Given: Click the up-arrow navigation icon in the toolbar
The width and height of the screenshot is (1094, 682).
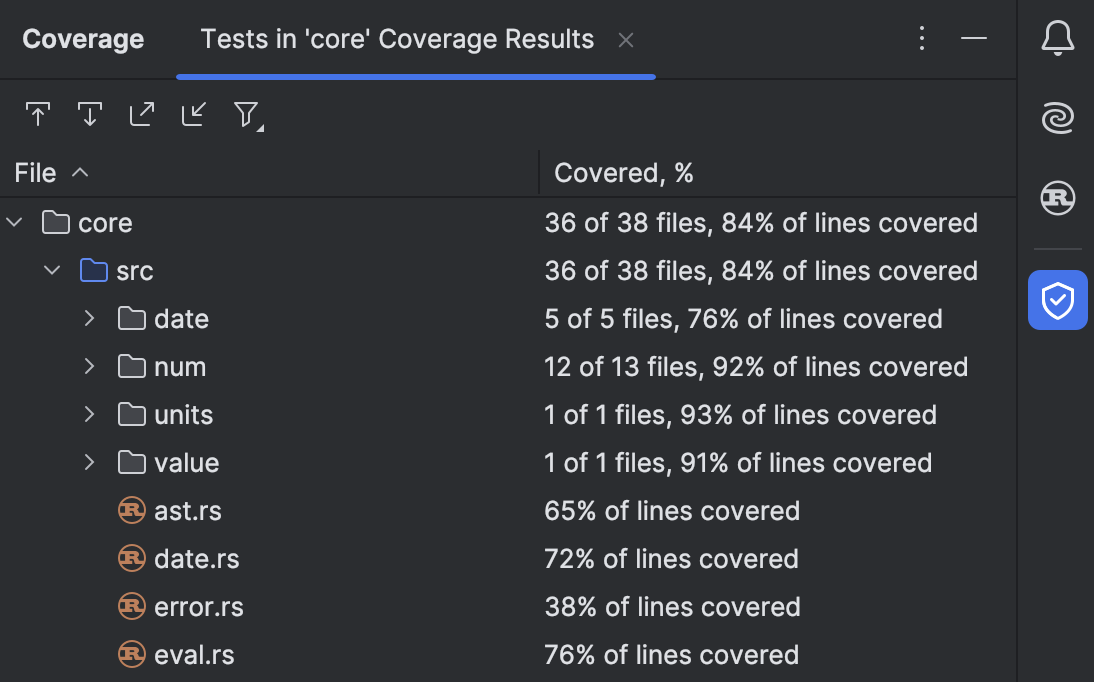Looking at the screenshot, I should (38, 114).
